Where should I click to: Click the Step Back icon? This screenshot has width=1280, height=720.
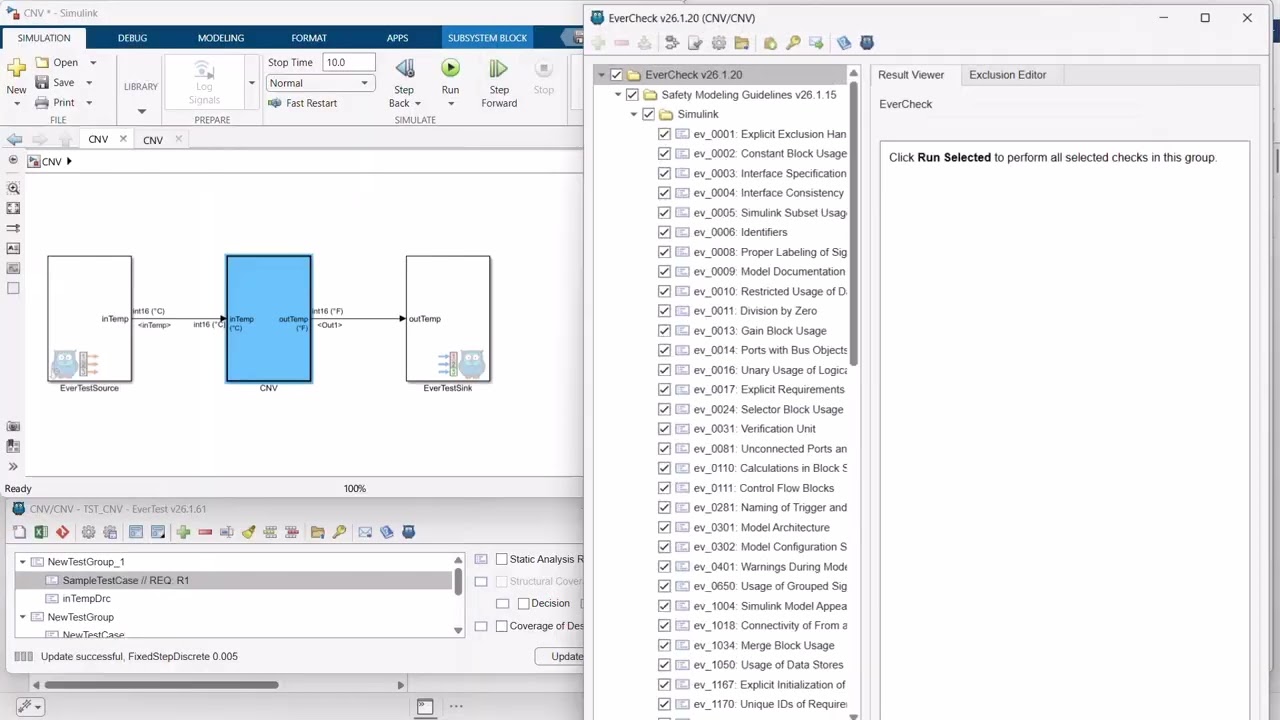[404, 68]
